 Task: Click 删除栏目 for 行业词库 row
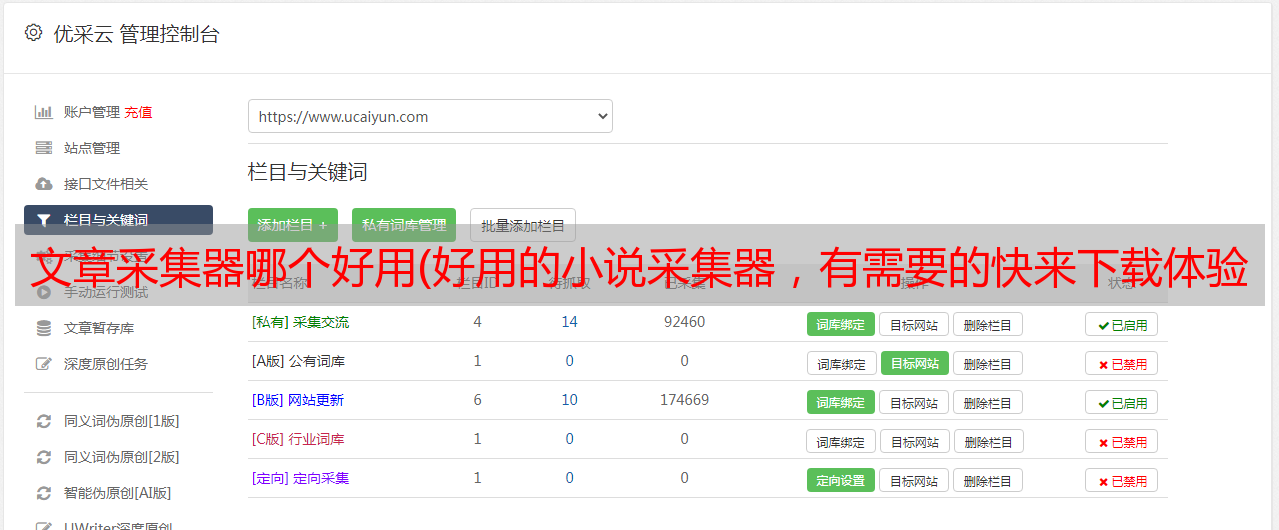[x=988, y=441]
